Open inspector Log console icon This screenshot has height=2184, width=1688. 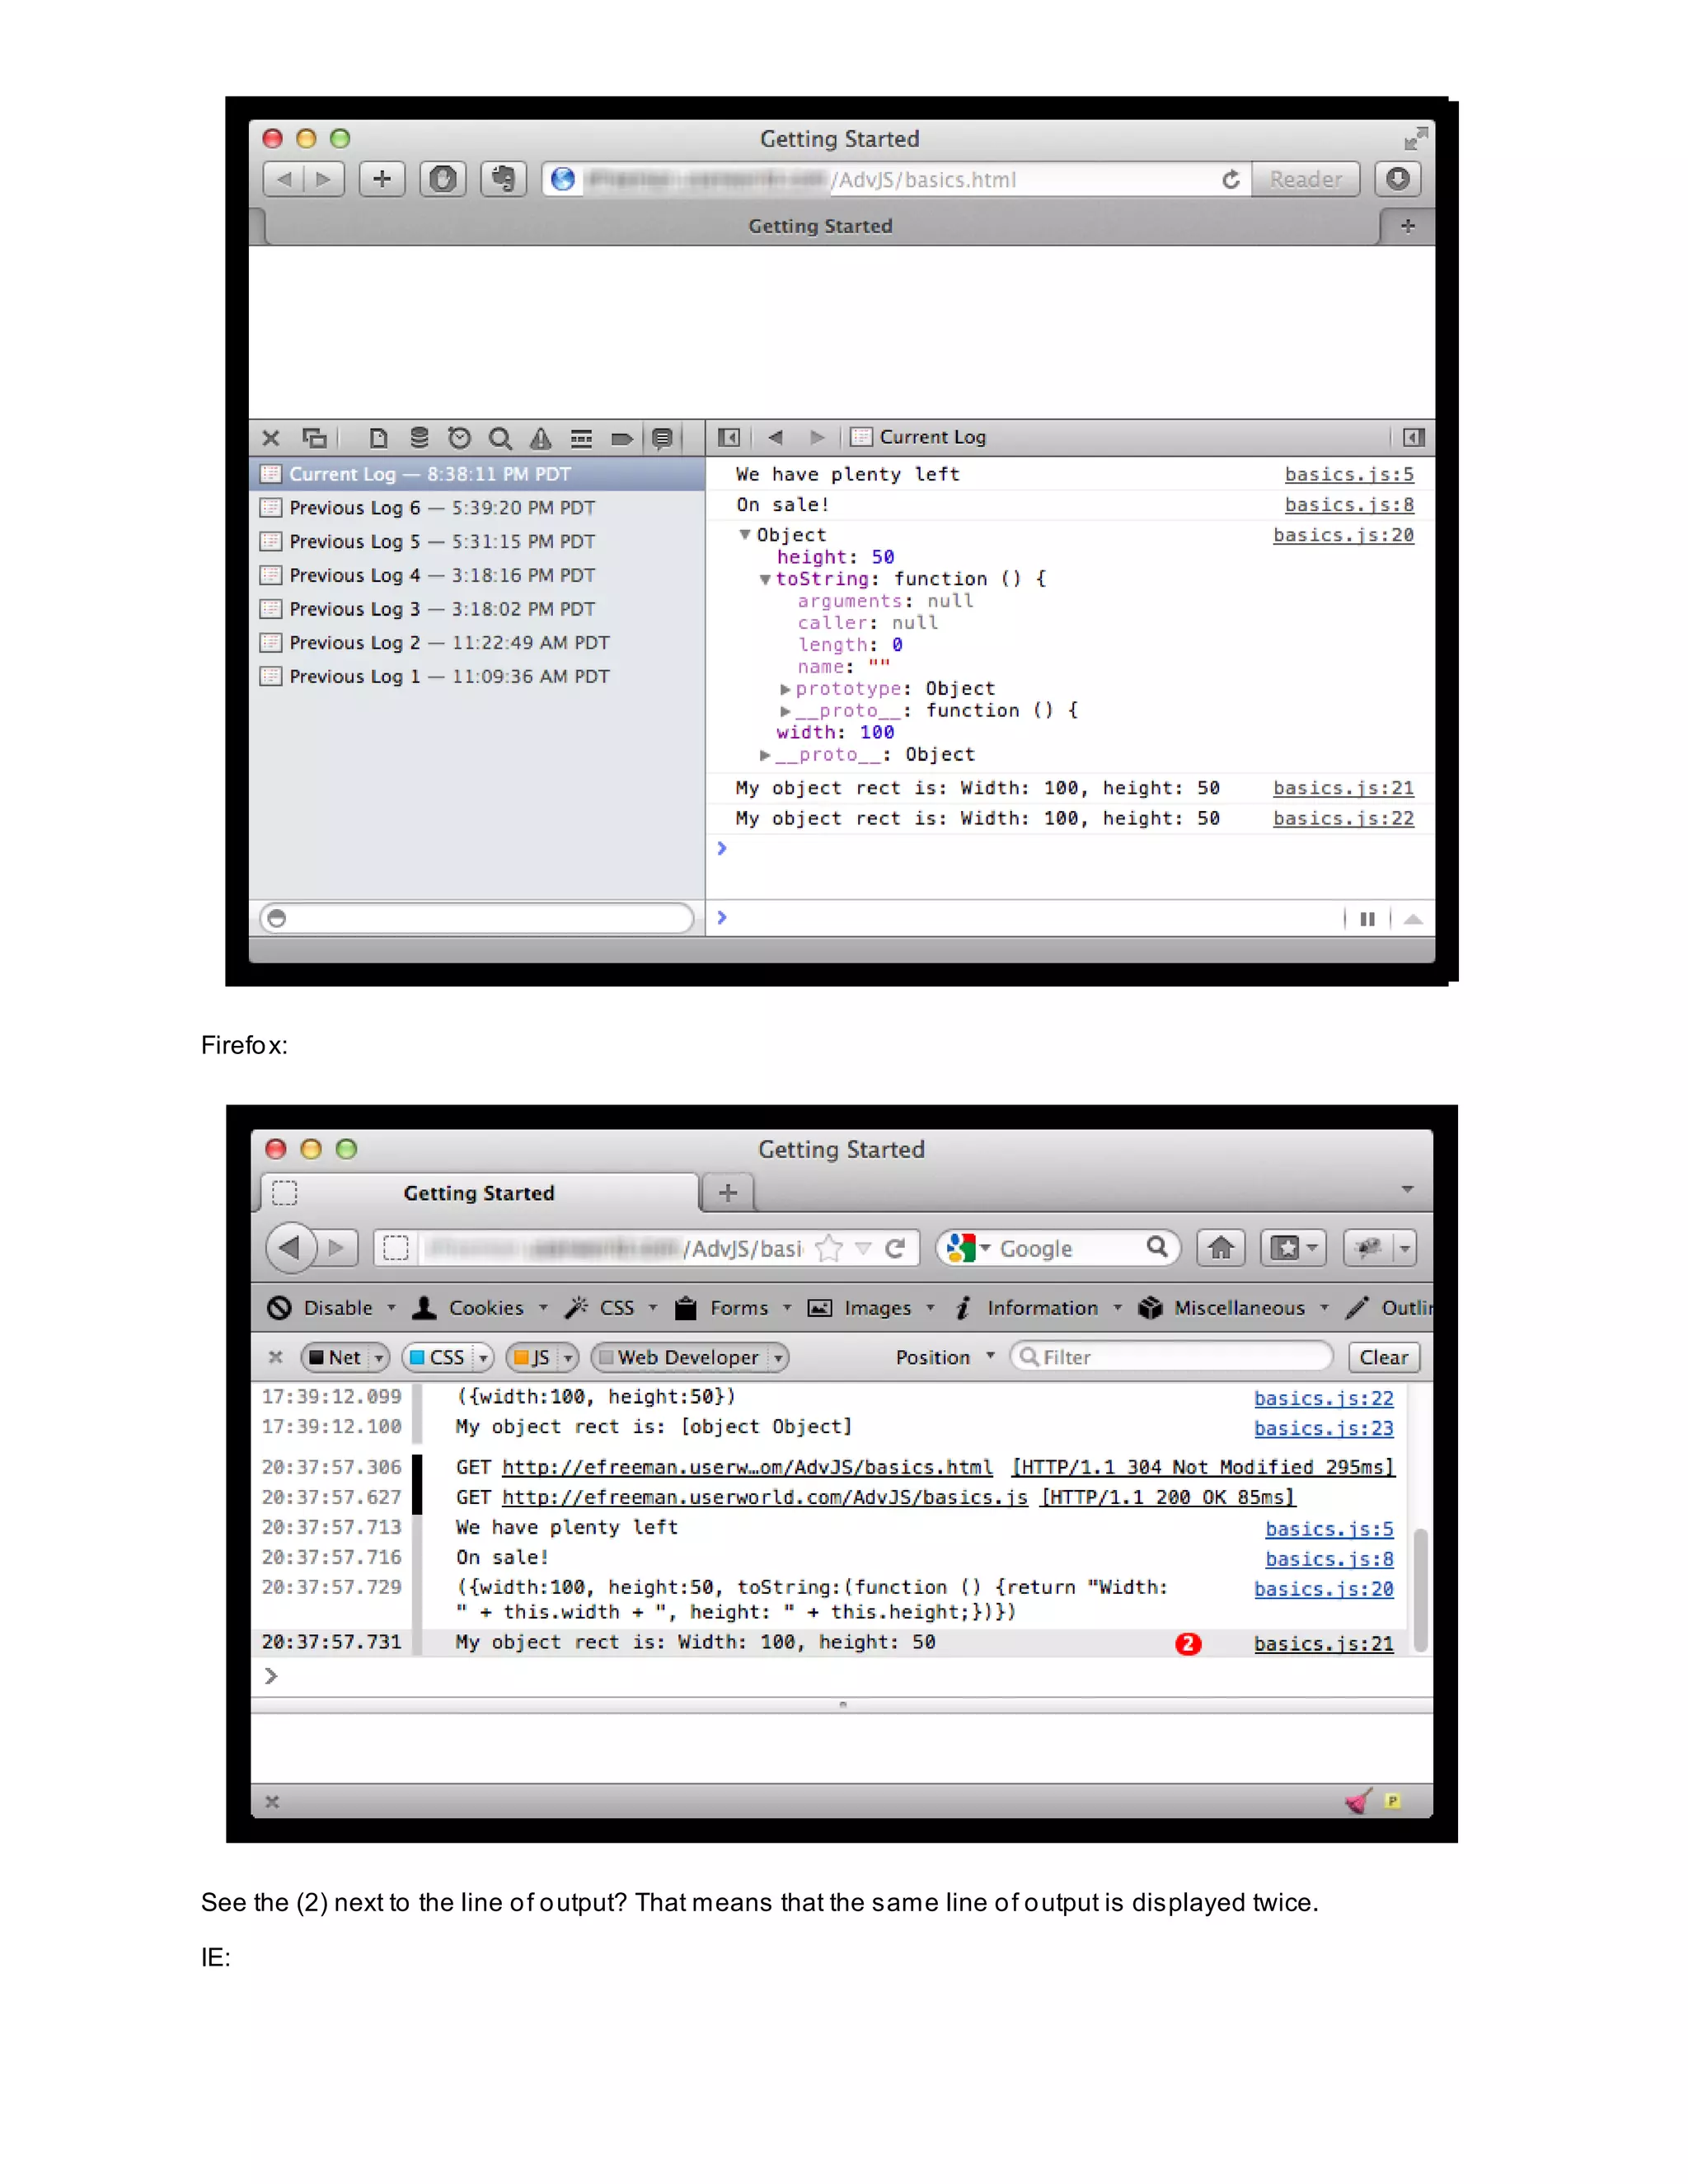pos(662,438)
